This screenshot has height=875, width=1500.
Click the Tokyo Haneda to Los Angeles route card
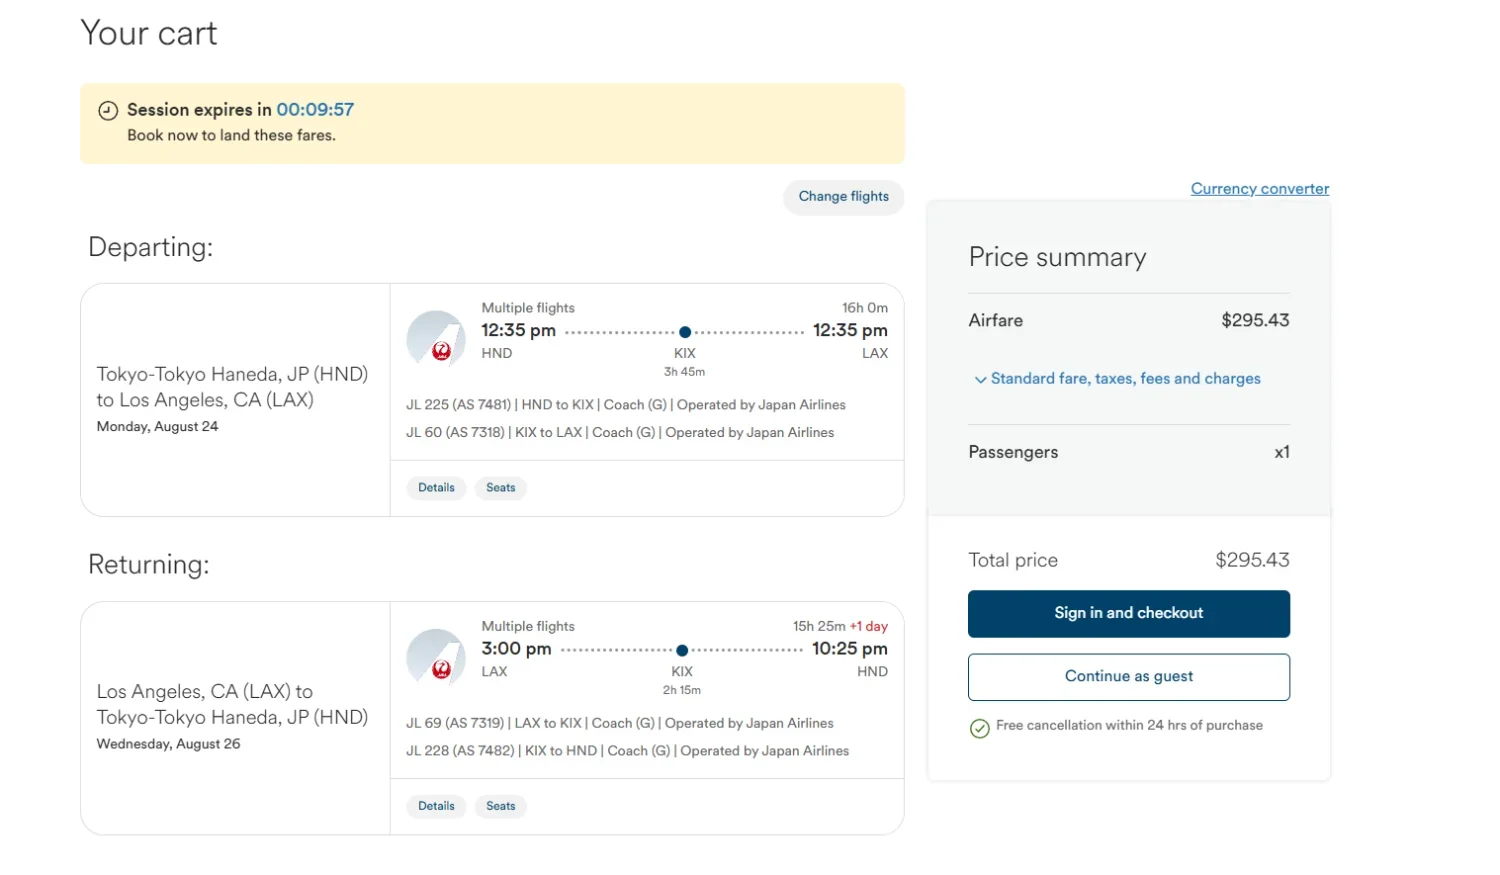tap(492, 400)
